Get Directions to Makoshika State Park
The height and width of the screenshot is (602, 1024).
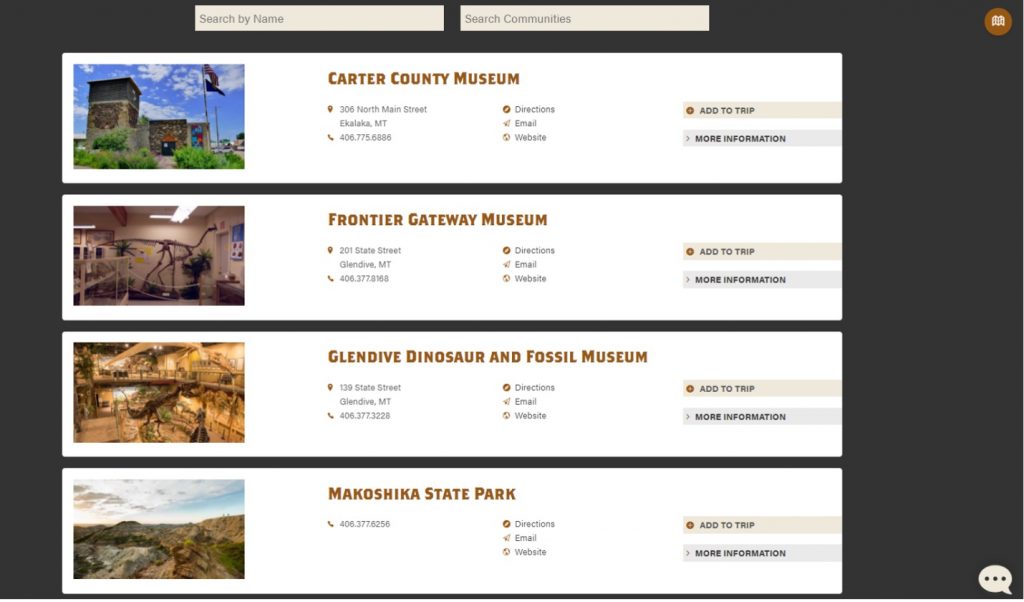point(534,524)
